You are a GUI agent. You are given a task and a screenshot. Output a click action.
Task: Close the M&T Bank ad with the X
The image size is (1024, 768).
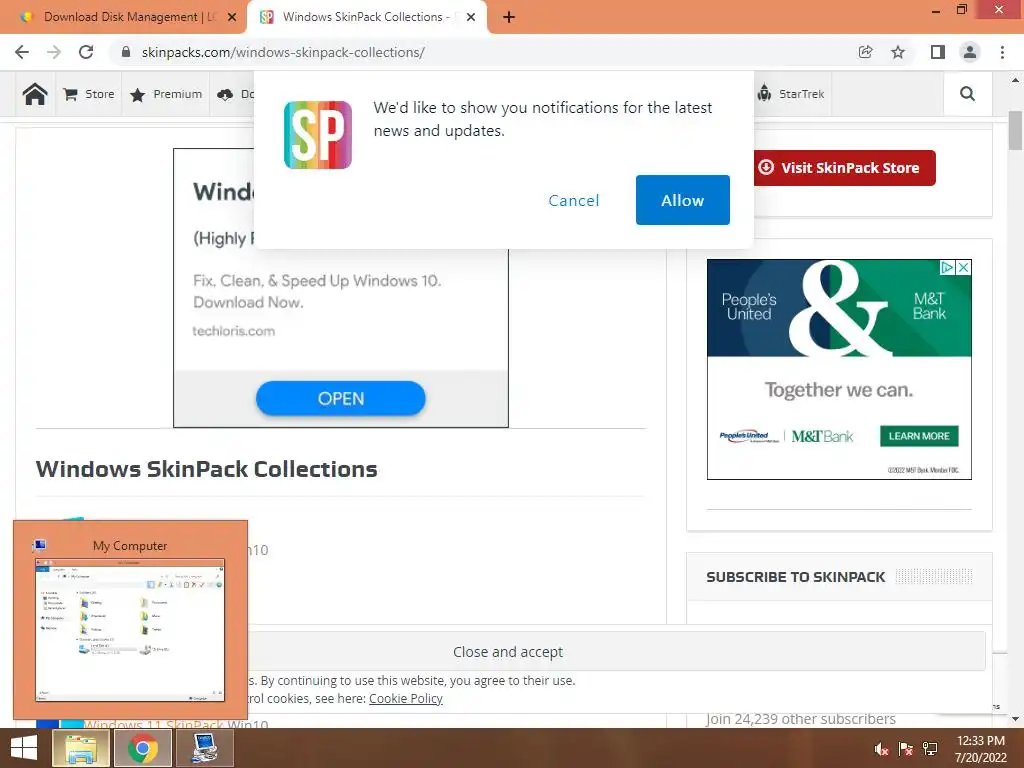pyautogui.click(x=963, y=268)
